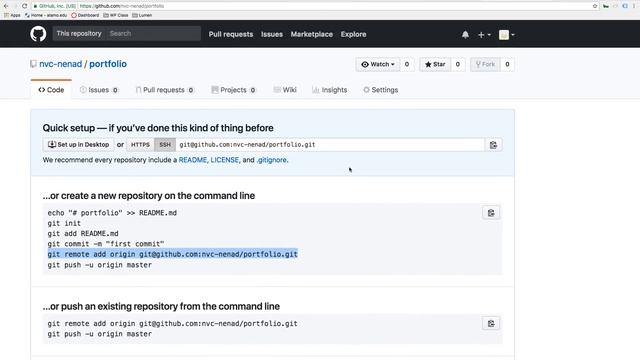Open the GitHub Octocat home logo
Screen dimensions: 640x360
click(38, 34)
